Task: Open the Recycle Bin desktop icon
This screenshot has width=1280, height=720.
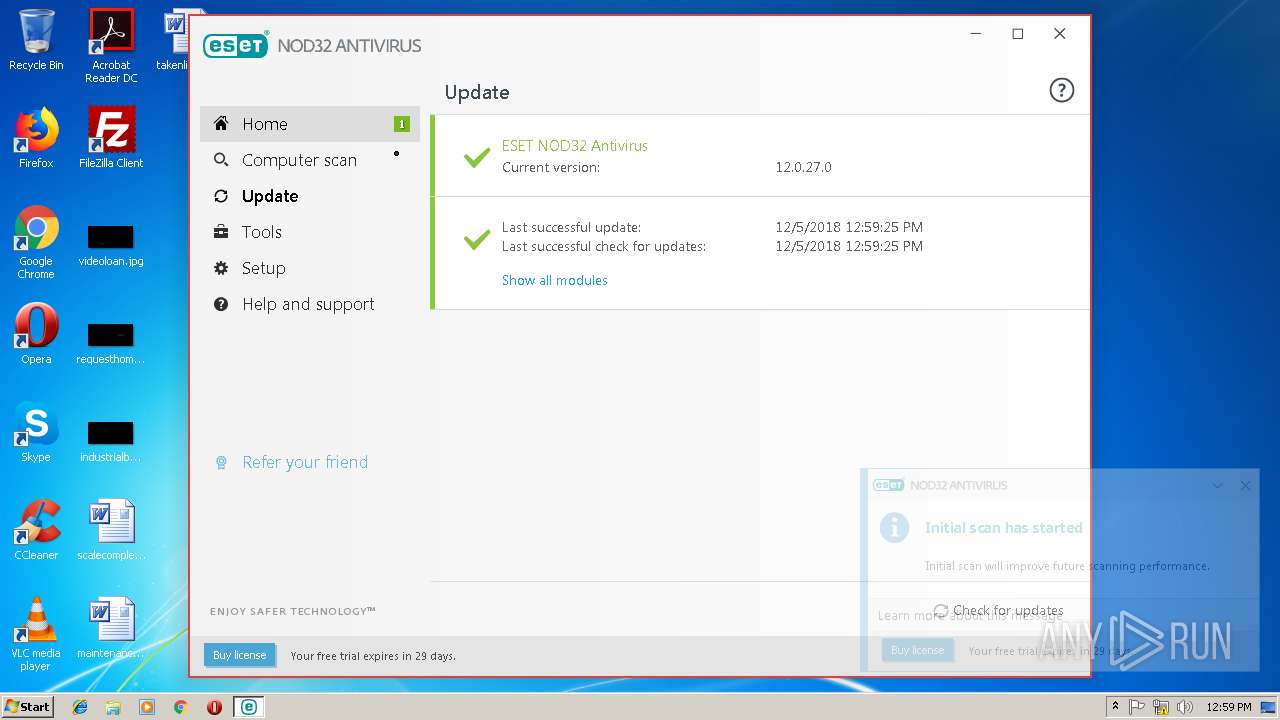Action: point(36,41)
